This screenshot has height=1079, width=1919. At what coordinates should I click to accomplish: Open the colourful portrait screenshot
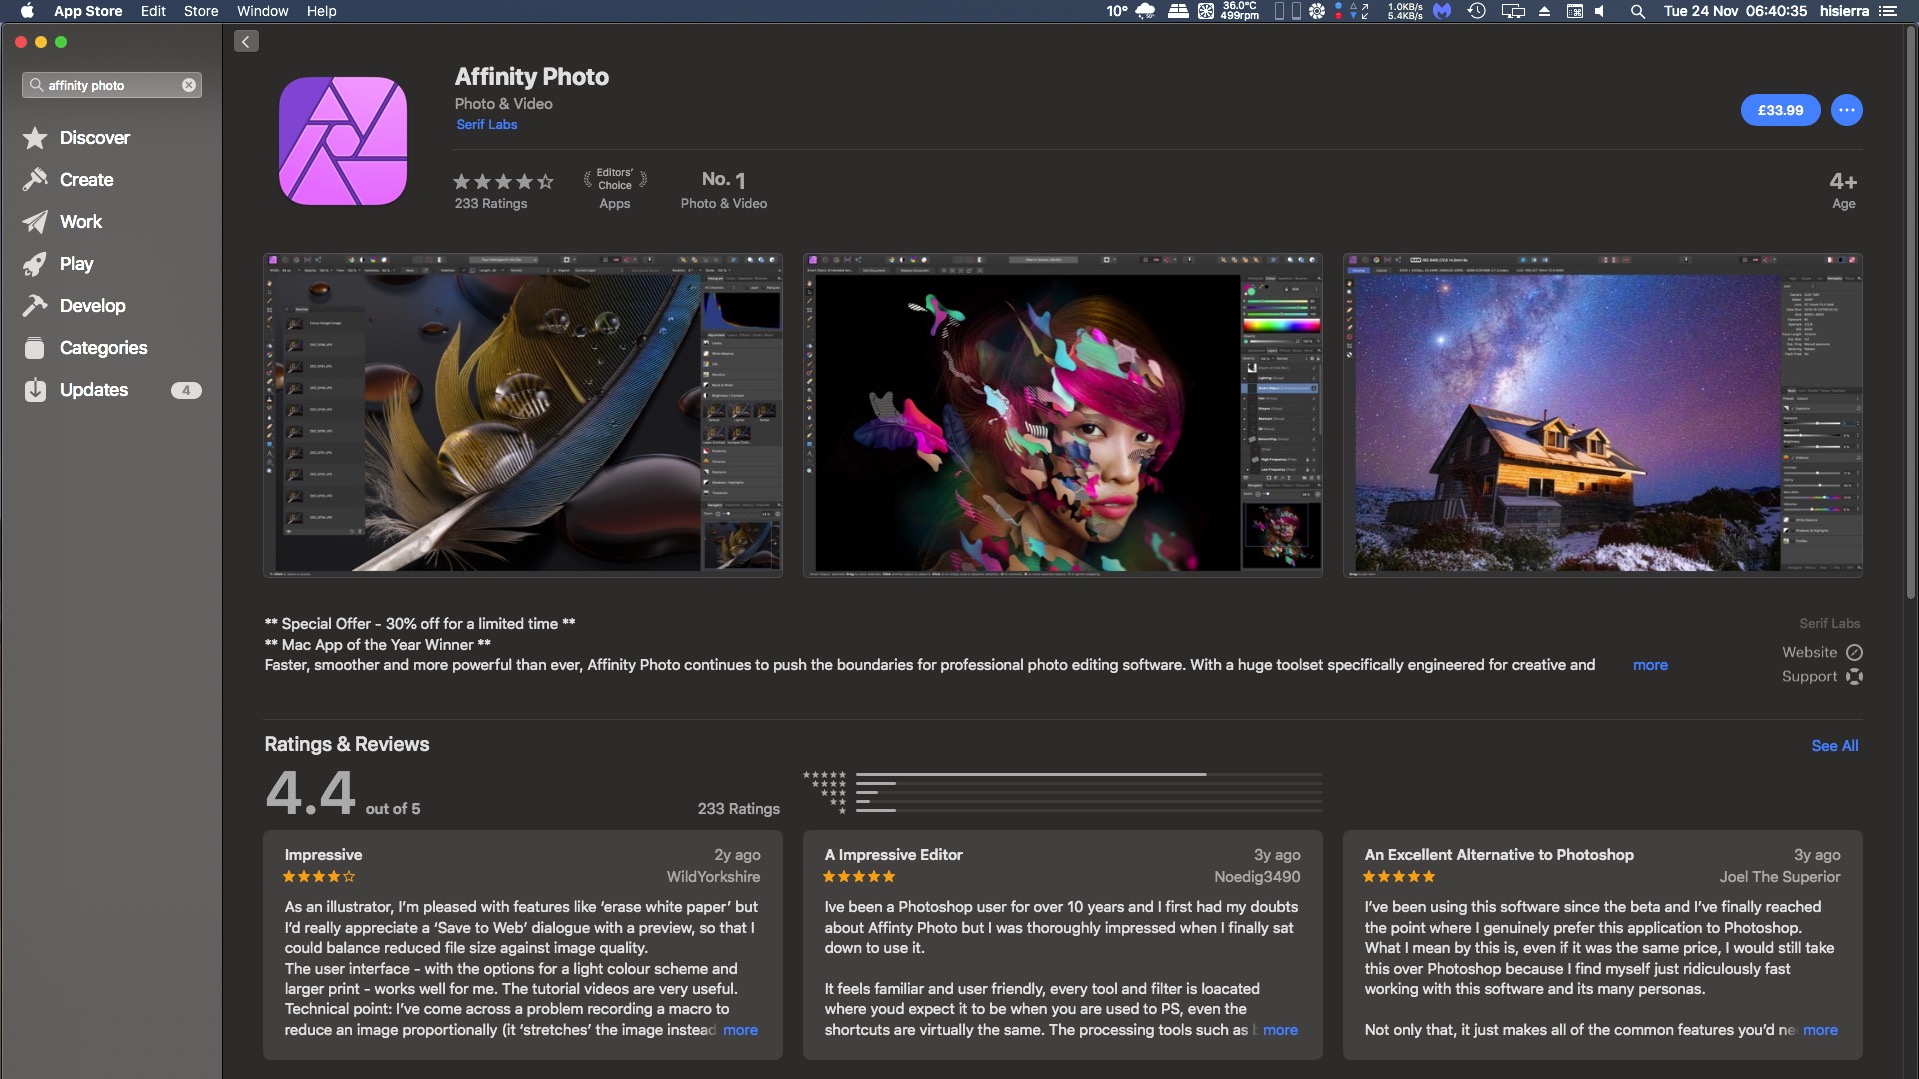coord(1063,415)
